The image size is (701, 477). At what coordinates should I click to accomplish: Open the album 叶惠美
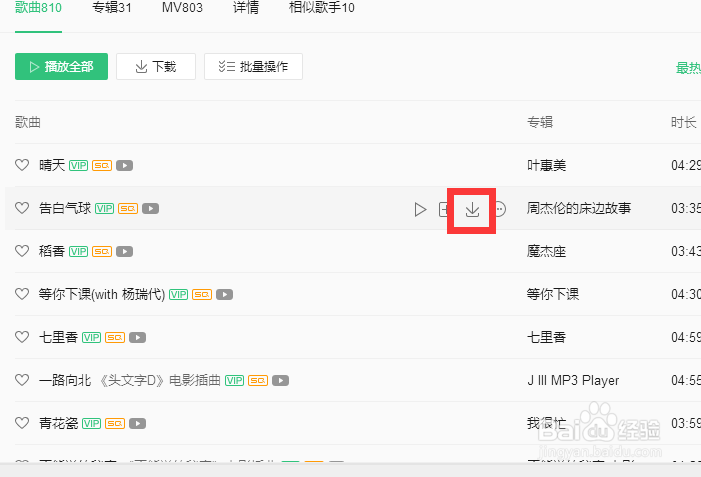click(546, 165)
